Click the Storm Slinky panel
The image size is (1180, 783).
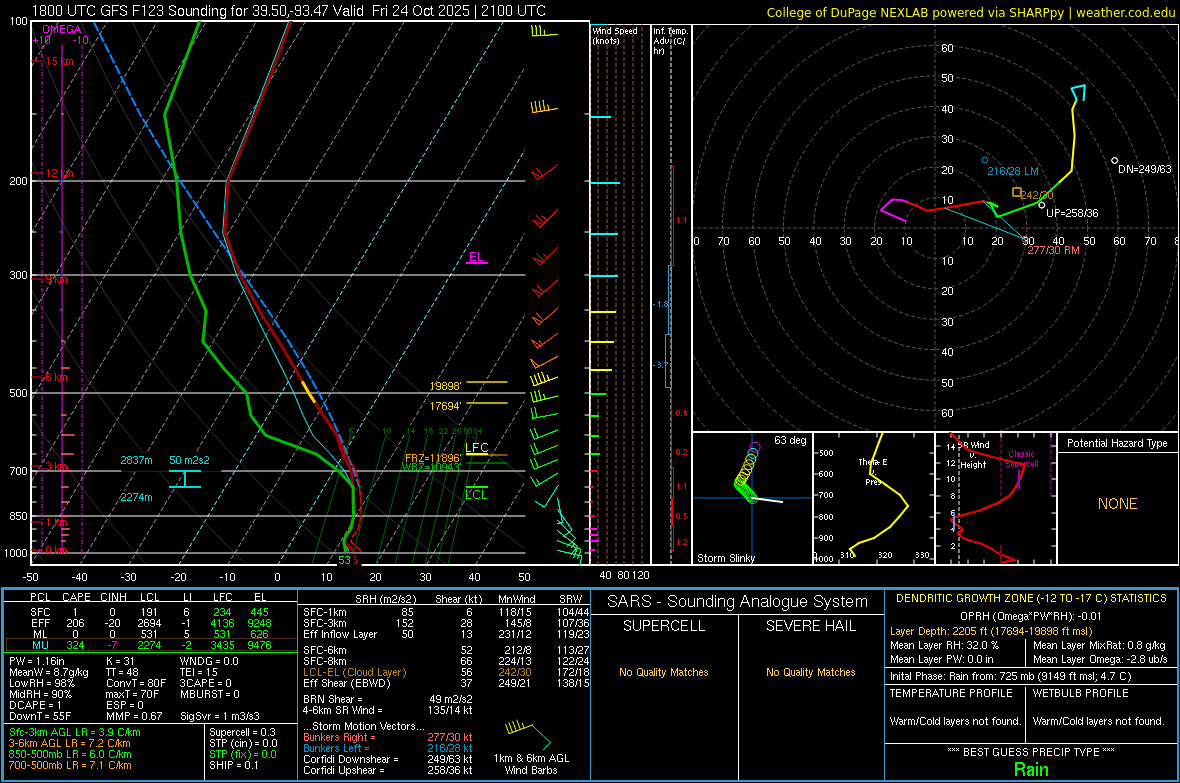(x=751, y=498)
